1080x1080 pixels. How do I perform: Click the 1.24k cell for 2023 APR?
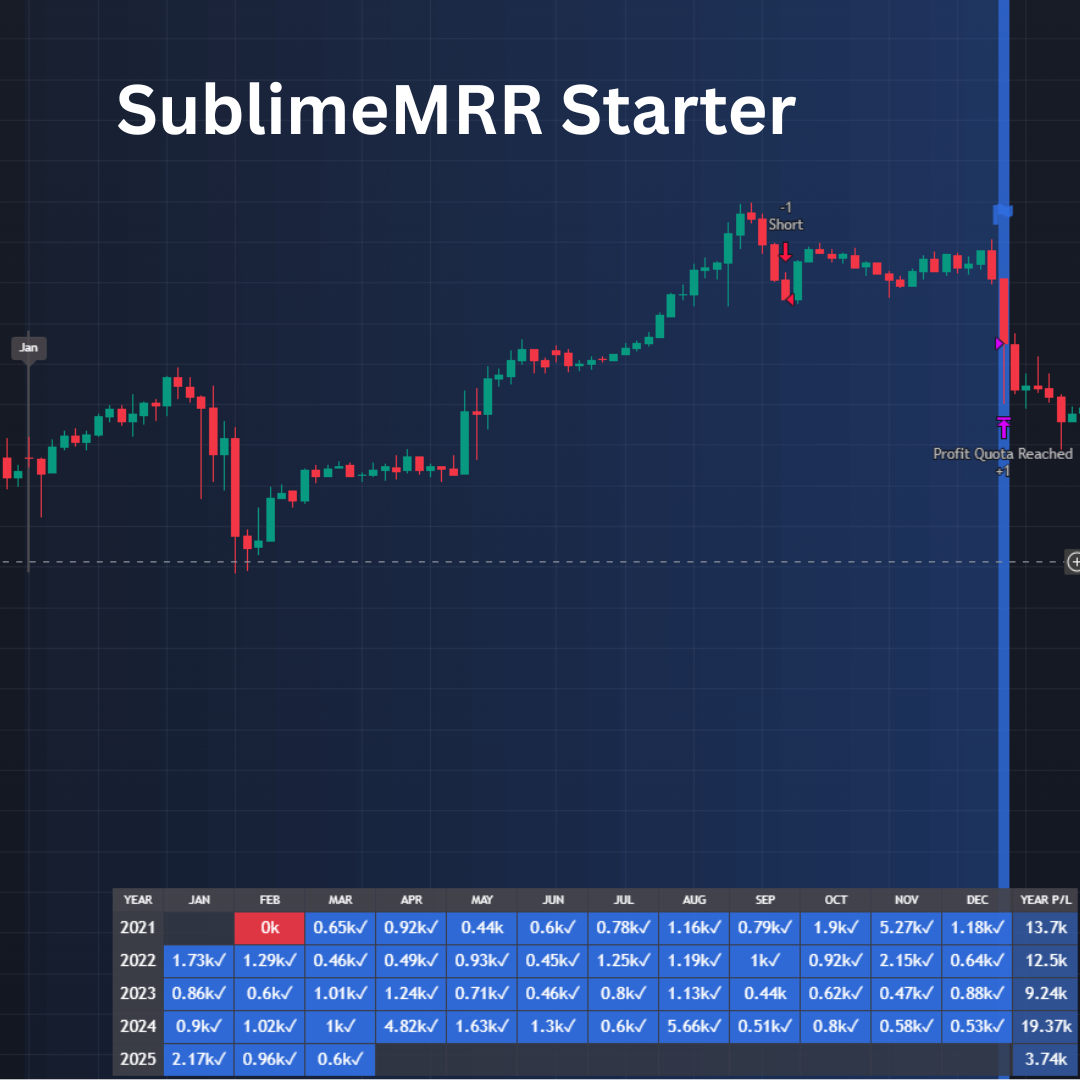point(411,993)
